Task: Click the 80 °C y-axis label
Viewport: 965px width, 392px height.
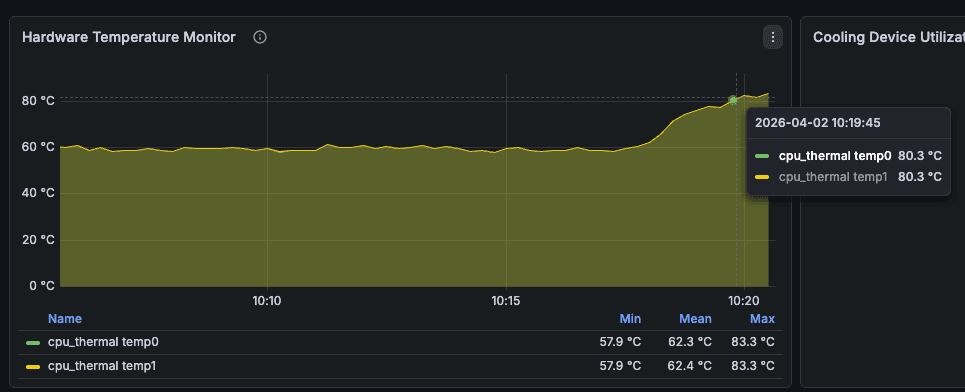Action: pyautogui.click(x=39, y=100)
